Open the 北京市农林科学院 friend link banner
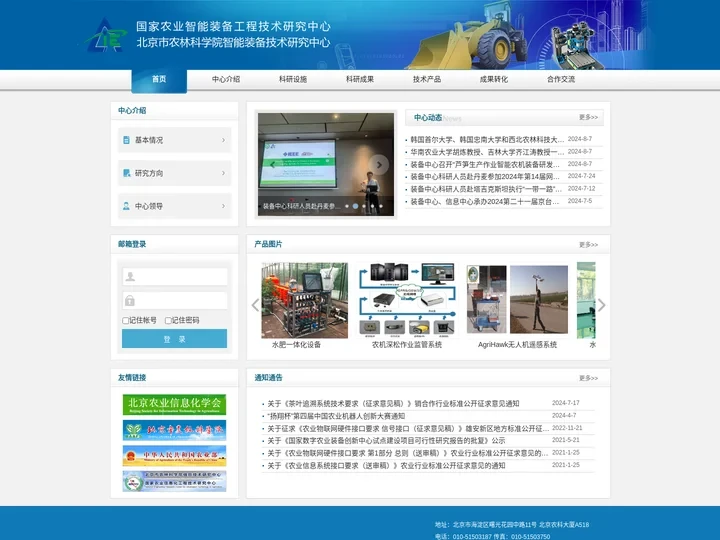720x540 pixels. point(174,430)
